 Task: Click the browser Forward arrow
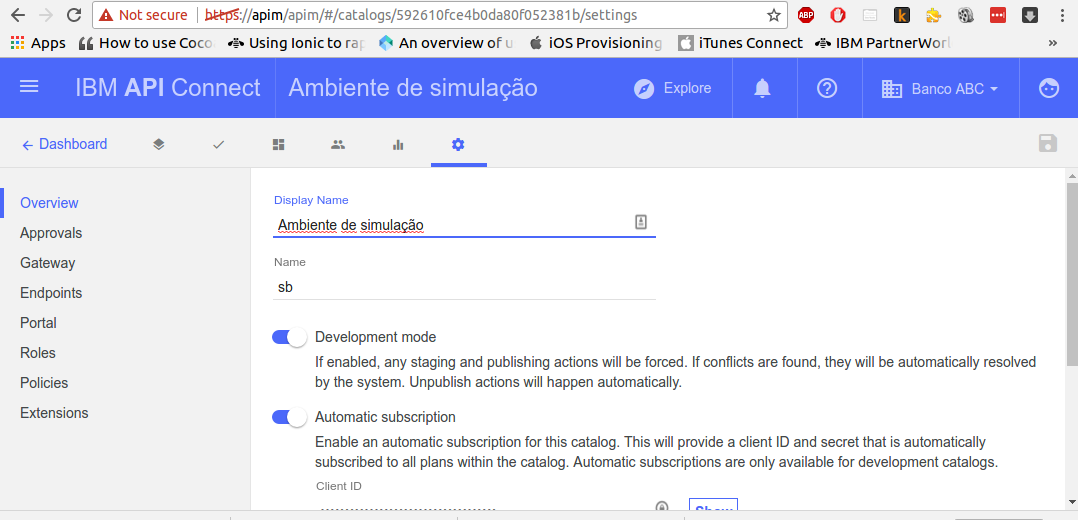pos(47,15)
